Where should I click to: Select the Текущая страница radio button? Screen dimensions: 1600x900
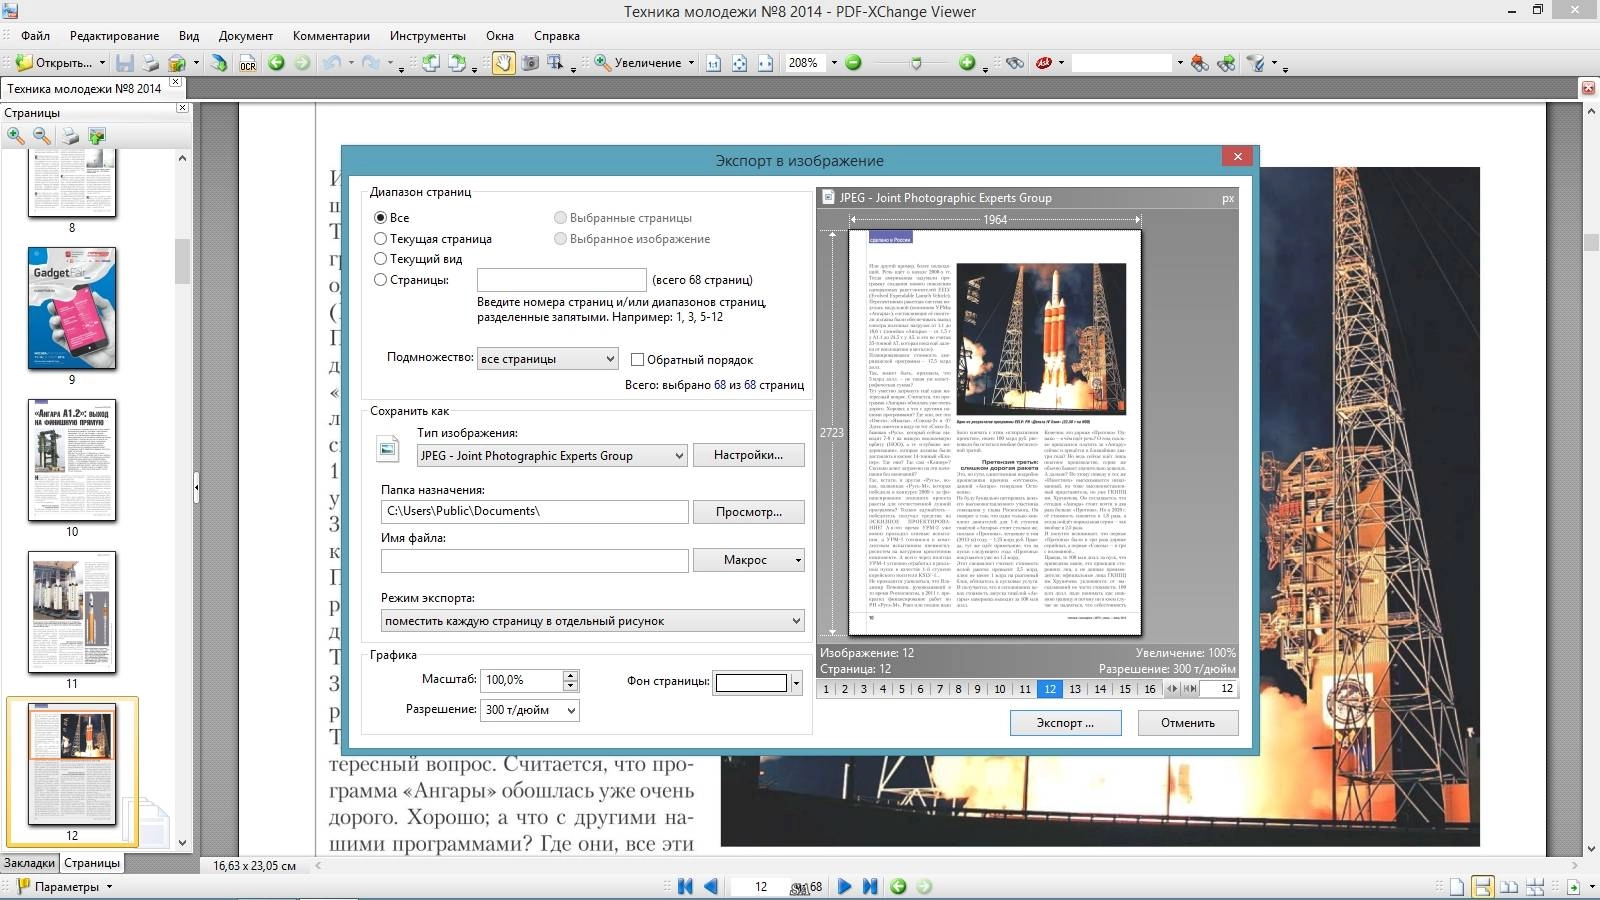[380, 238]
